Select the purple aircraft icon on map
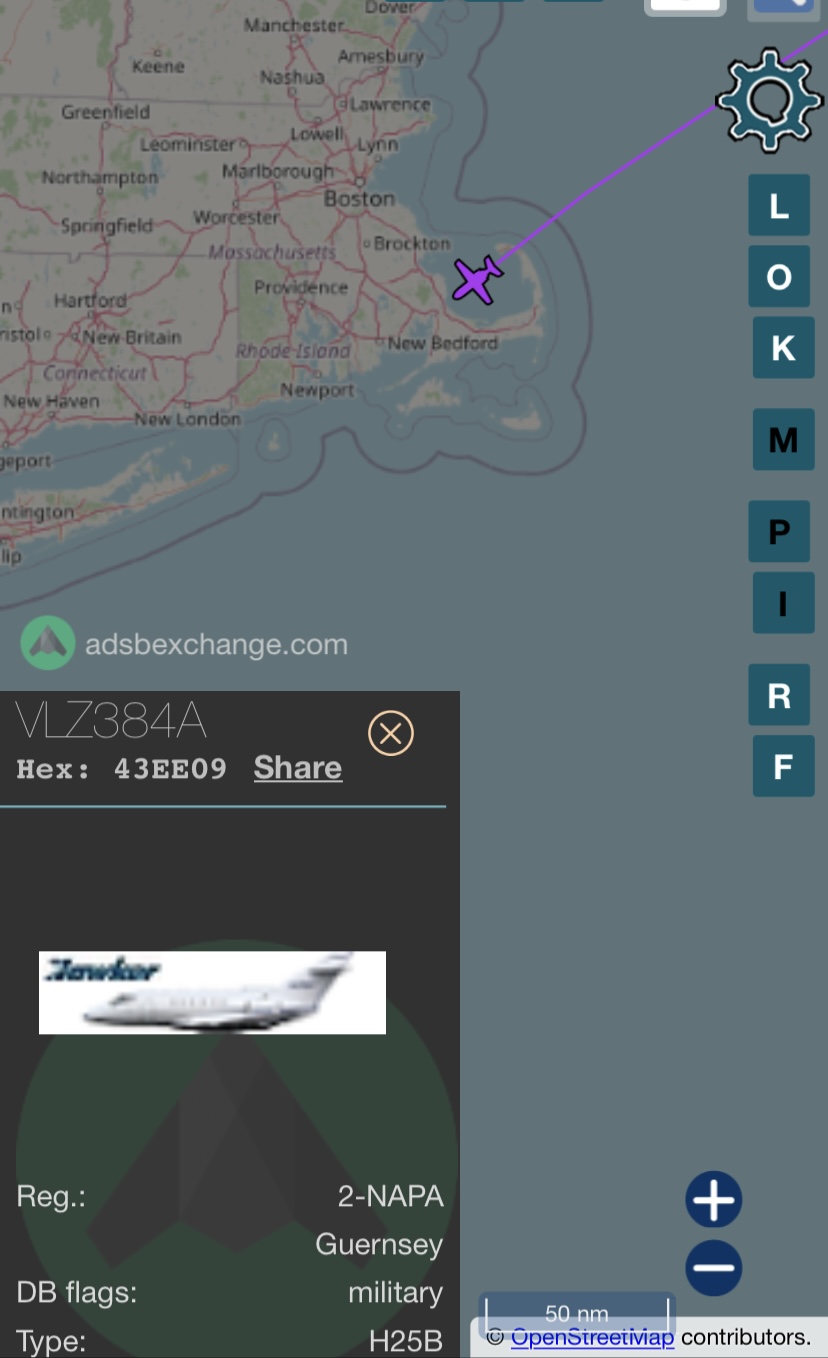 tap(477, 280)
